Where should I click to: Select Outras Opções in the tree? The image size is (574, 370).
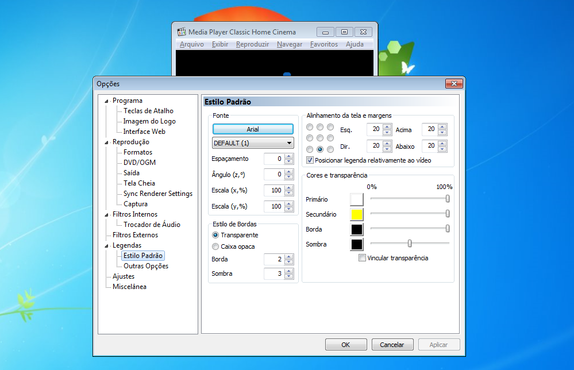click(x=146, y=266)
